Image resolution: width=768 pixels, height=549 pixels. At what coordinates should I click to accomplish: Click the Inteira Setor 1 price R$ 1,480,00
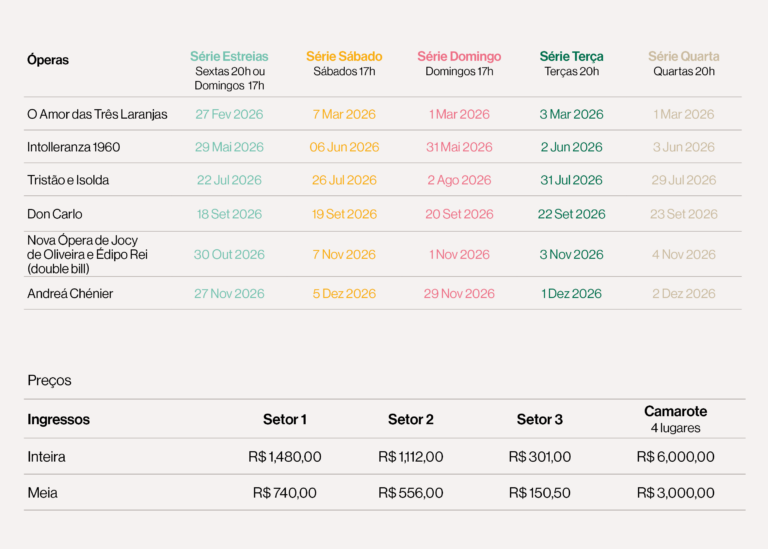(x=285, y=457)
